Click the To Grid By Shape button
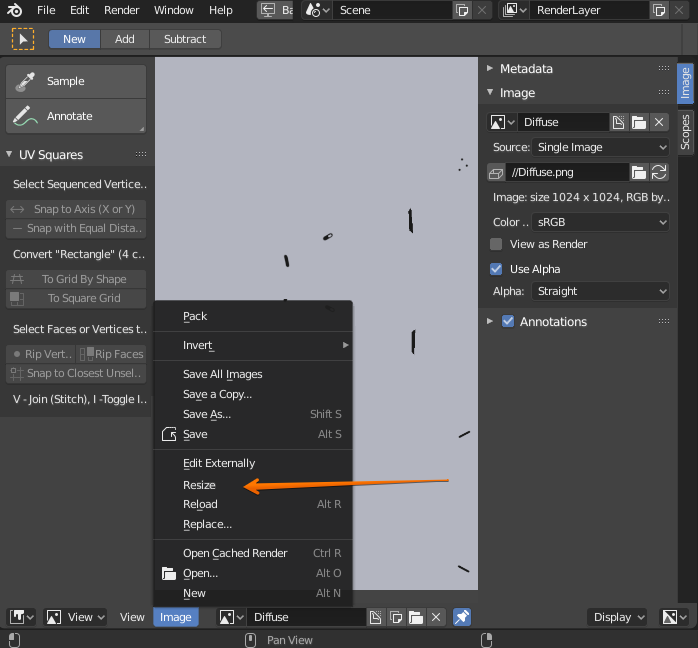 coord(76,279)
